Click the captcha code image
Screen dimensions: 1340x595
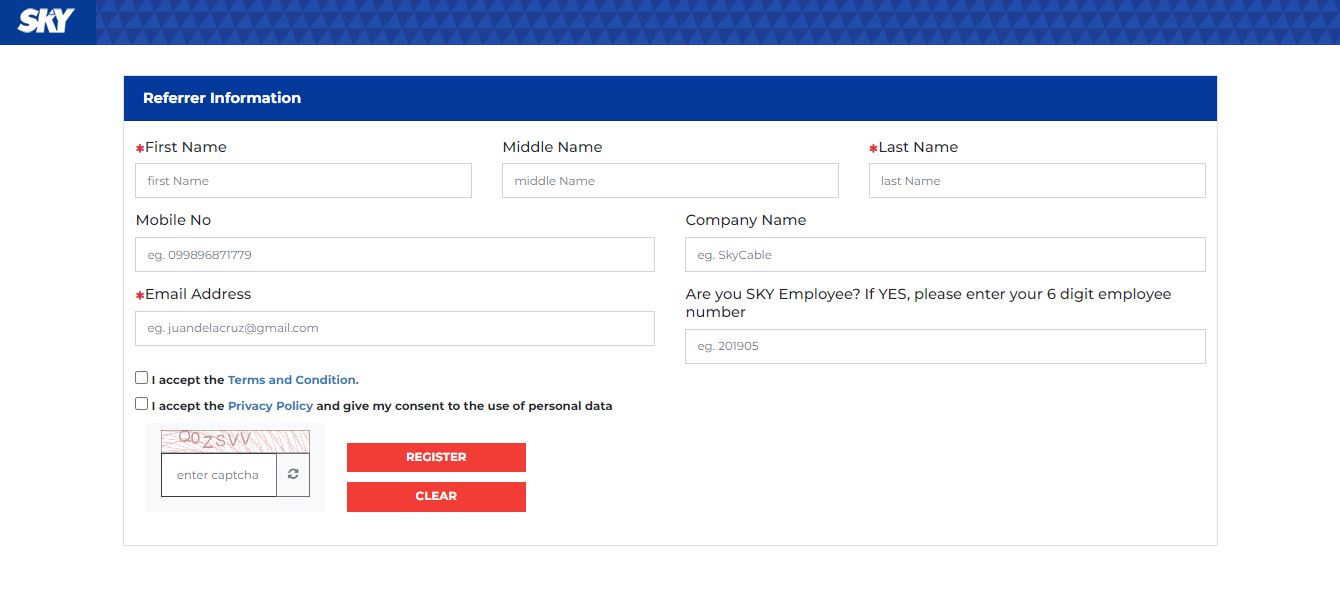click(235, 441)
